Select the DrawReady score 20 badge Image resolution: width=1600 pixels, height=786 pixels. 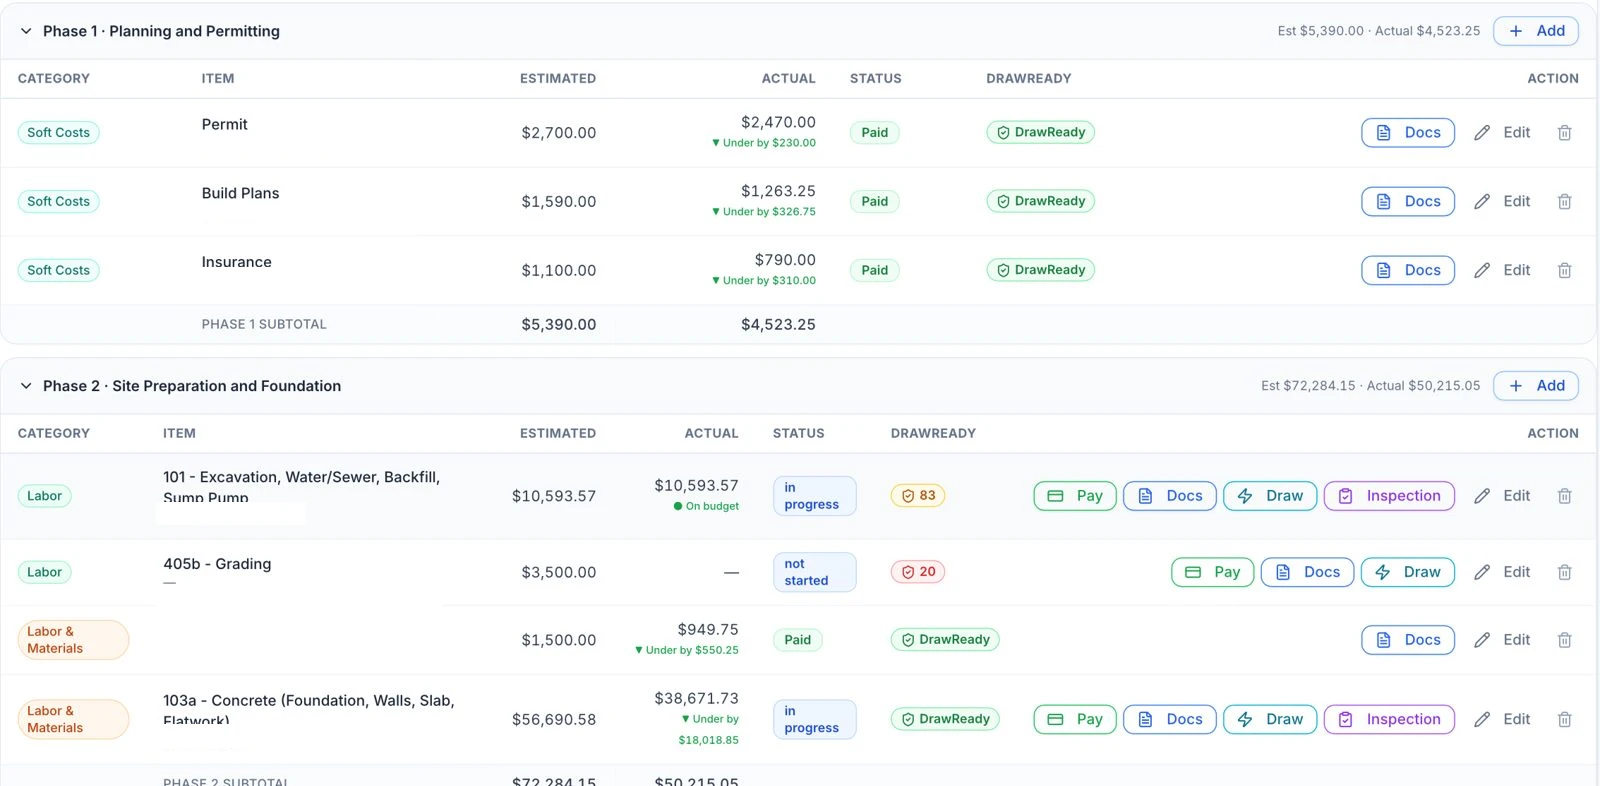[918, 572]
